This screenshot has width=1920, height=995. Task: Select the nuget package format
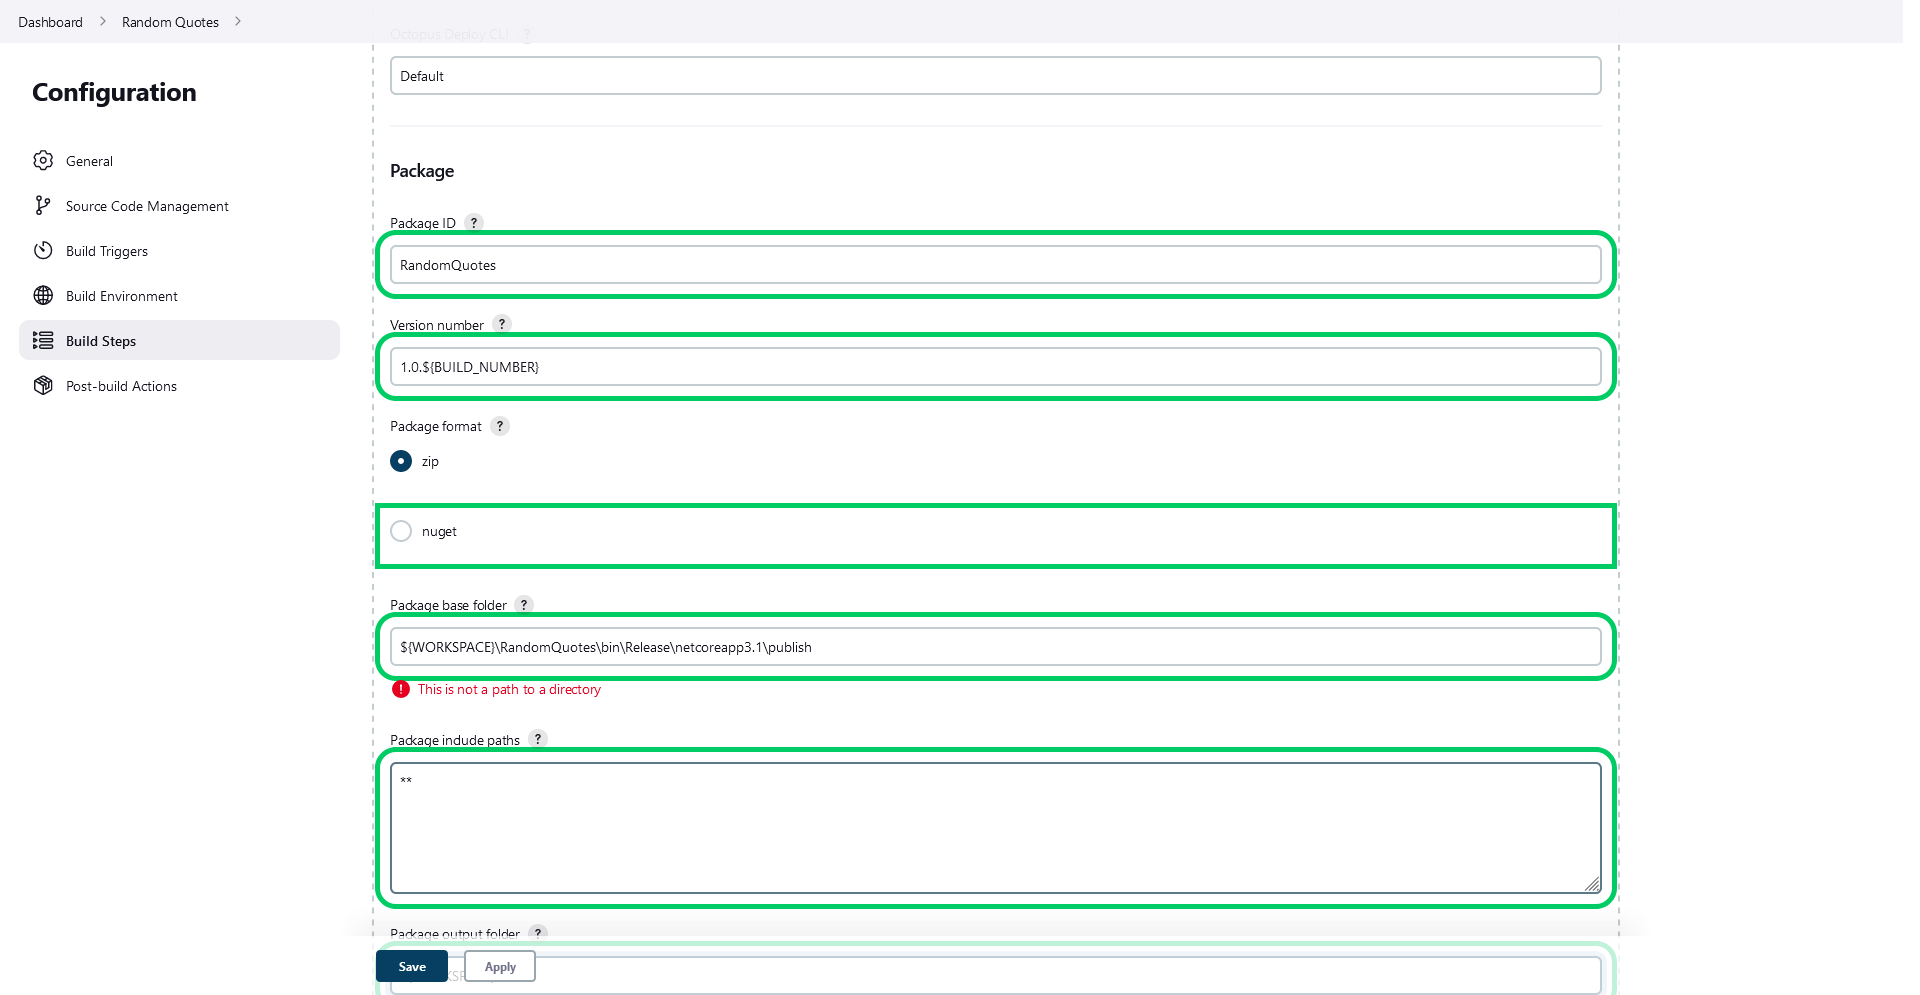pyautogui.click(x=401, y=531)
